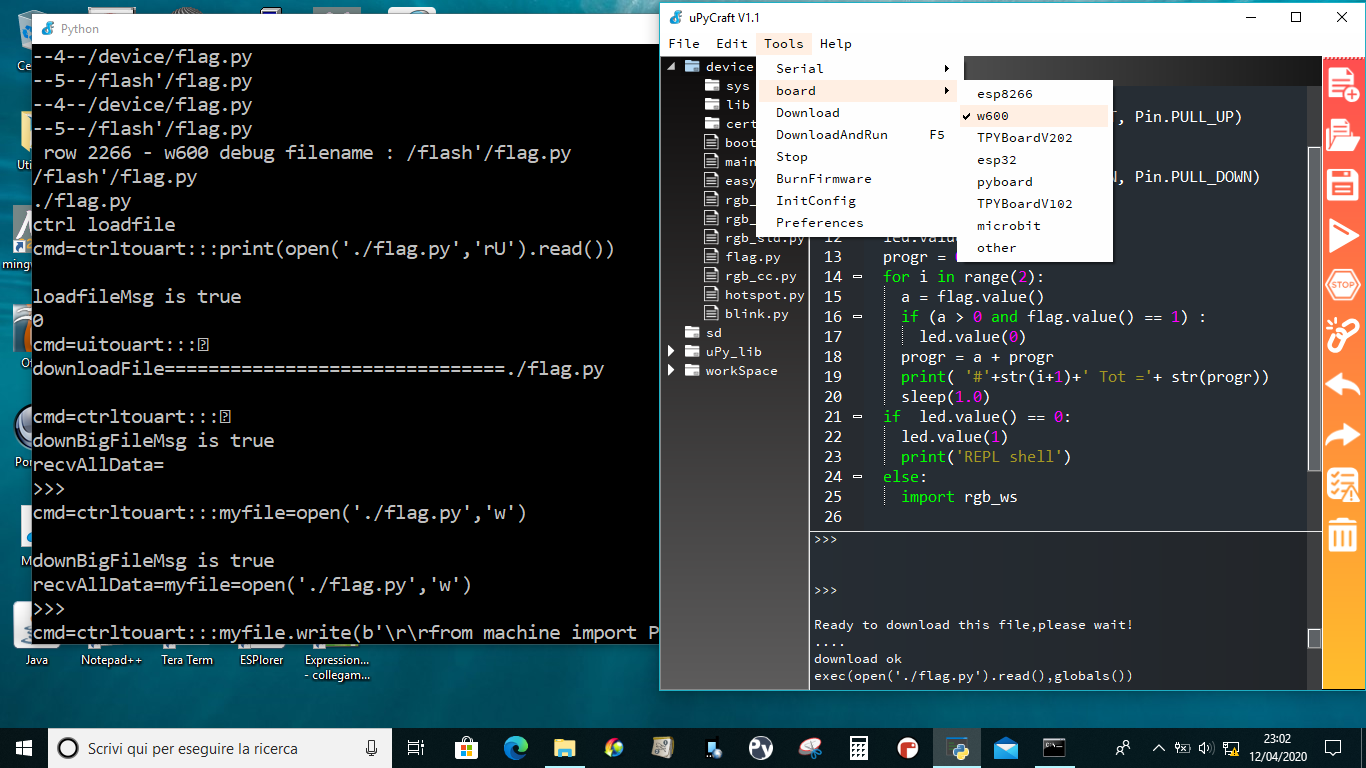Open Microsoft Store from the taskbar
The height and width of the screenshot is (768, 1366).
tap(466, 748)
